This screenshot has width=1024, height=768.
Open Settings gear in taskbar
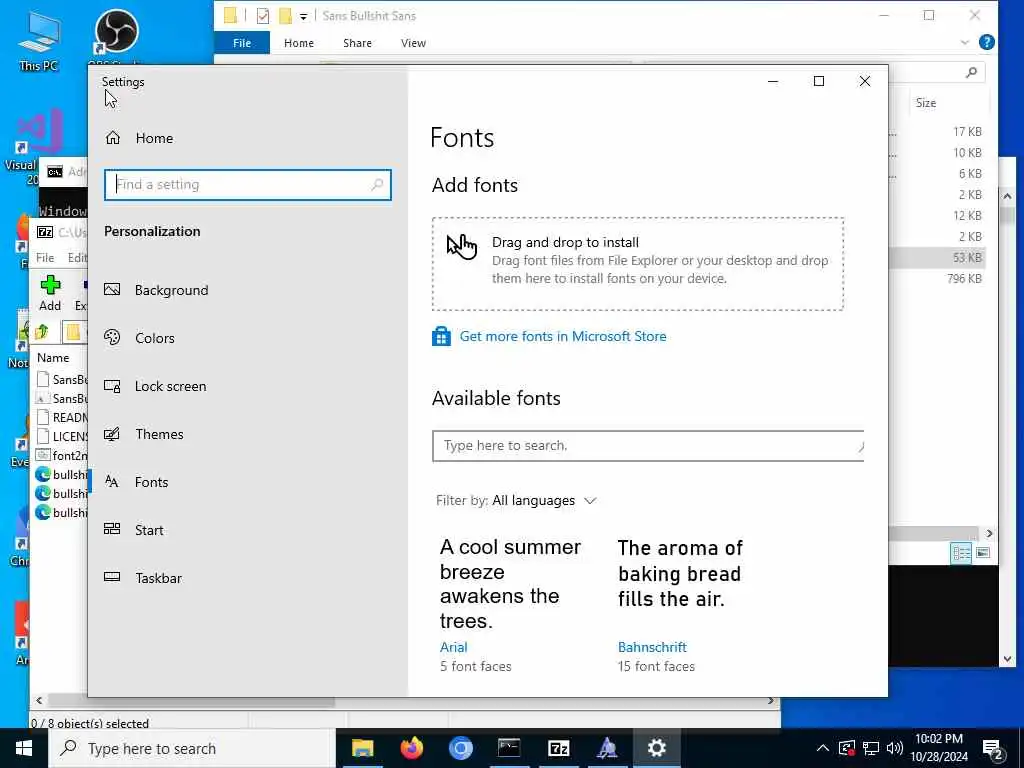click(x=656, y=748)
